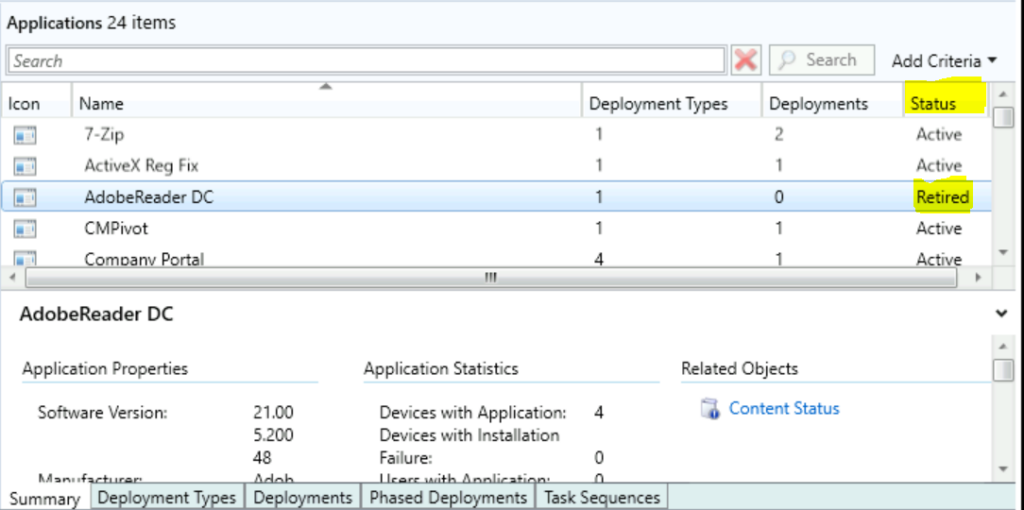Click the Deployments count for AdobeReader DC
This screenshot has height=510, width=1024.
(778, 197)
